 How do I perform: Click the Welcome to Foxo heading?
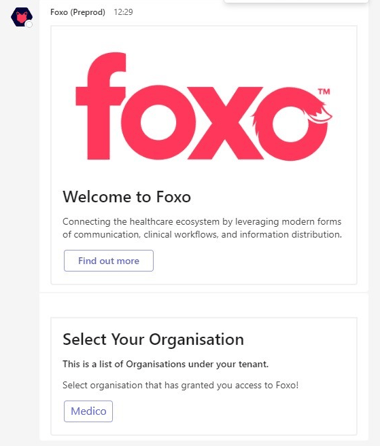click(127, 197)
